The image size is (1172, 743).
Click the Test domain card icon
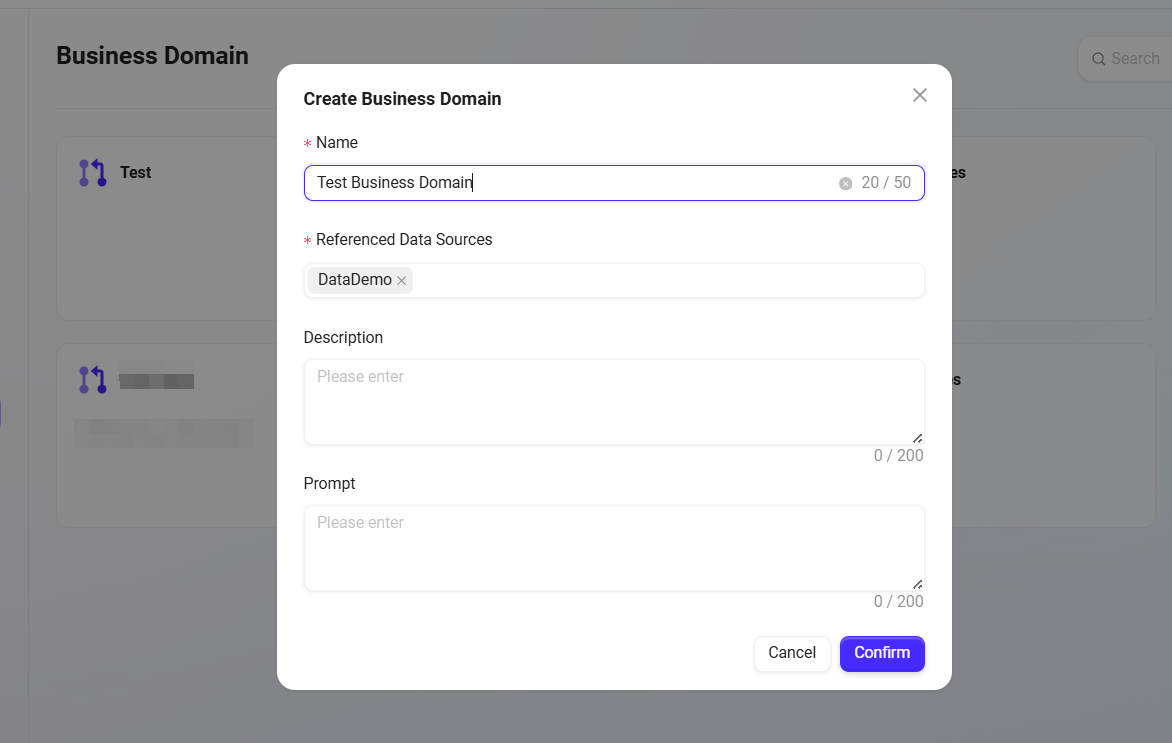[x=93, y=173]
